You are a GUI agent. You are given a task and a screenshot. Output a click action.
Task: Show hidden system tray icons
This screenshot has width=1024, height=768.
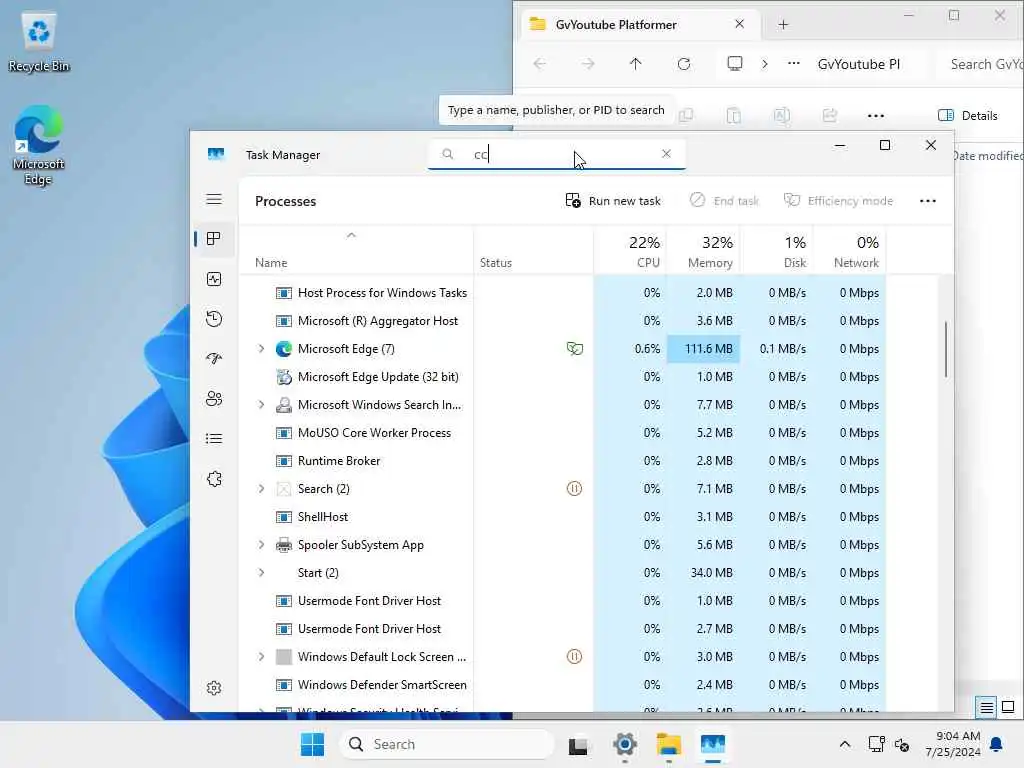coord(844,744)
